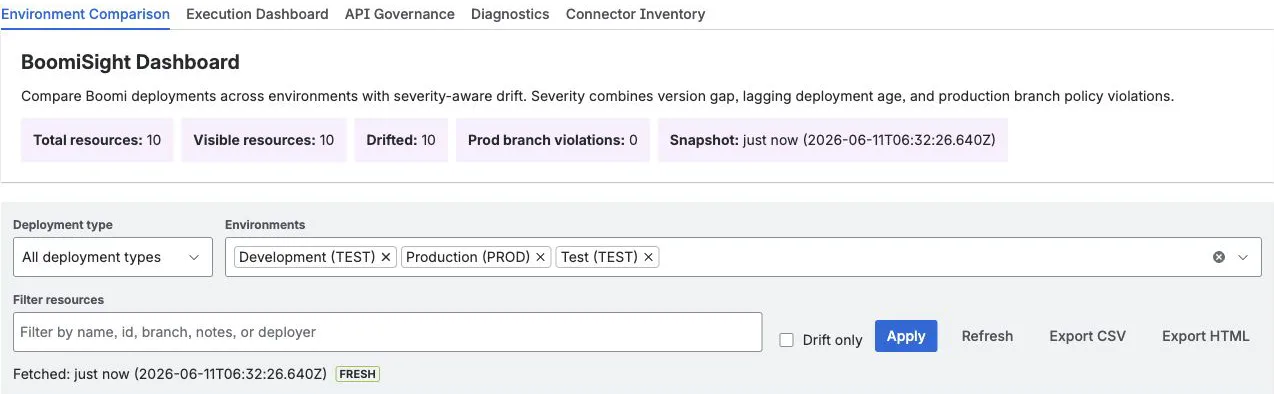Image resolution: width=1274 pixels, height=394 pixels.
Task: Clear all selected environments
Action: point(1219,257)
